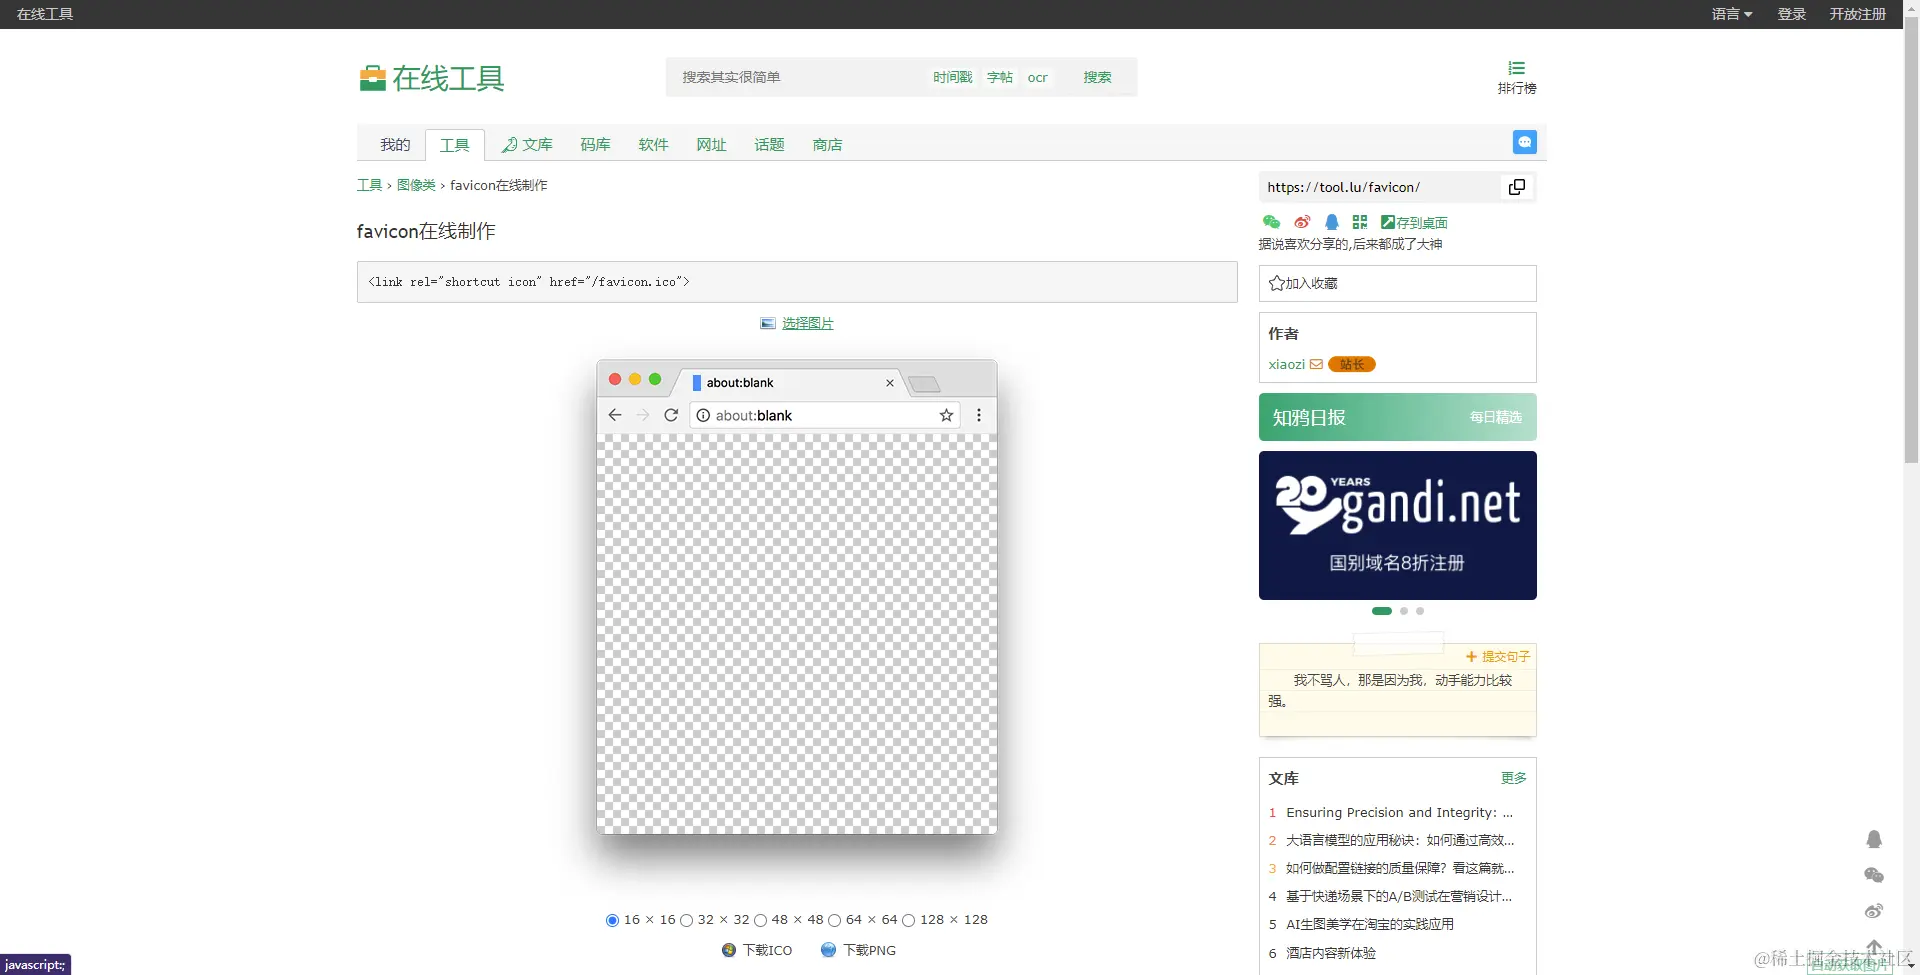Share via the red Weibo icon under the URL
Screen dimensions: 1920x975
tap(1301, 222)
